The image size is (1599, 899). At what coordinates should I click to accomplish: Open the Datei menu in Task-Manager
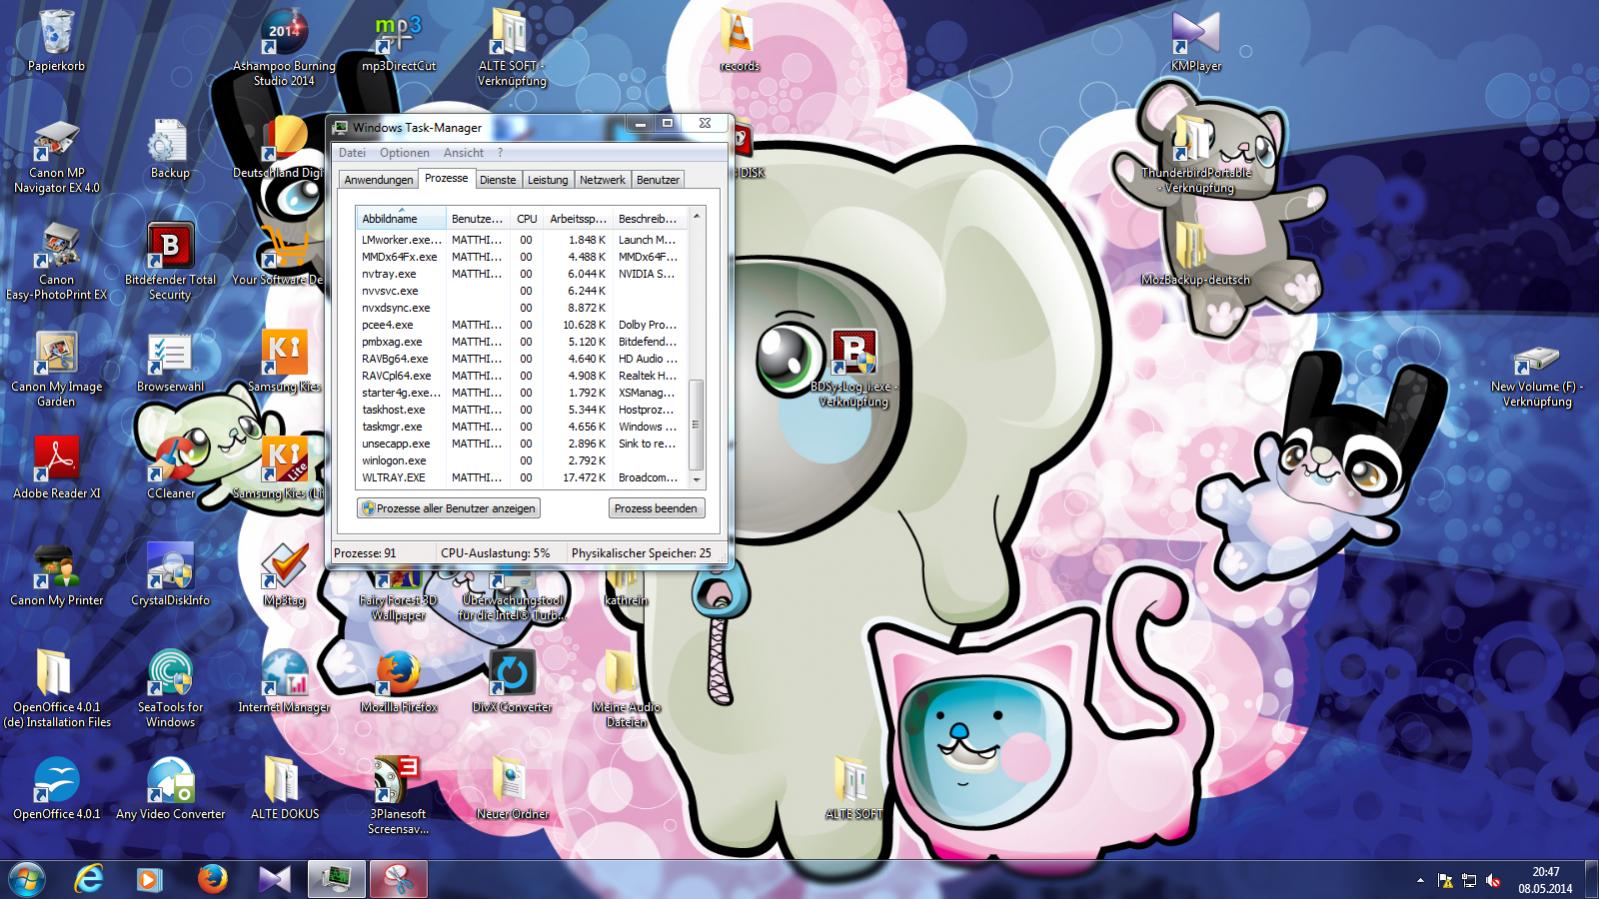[352, 153]
